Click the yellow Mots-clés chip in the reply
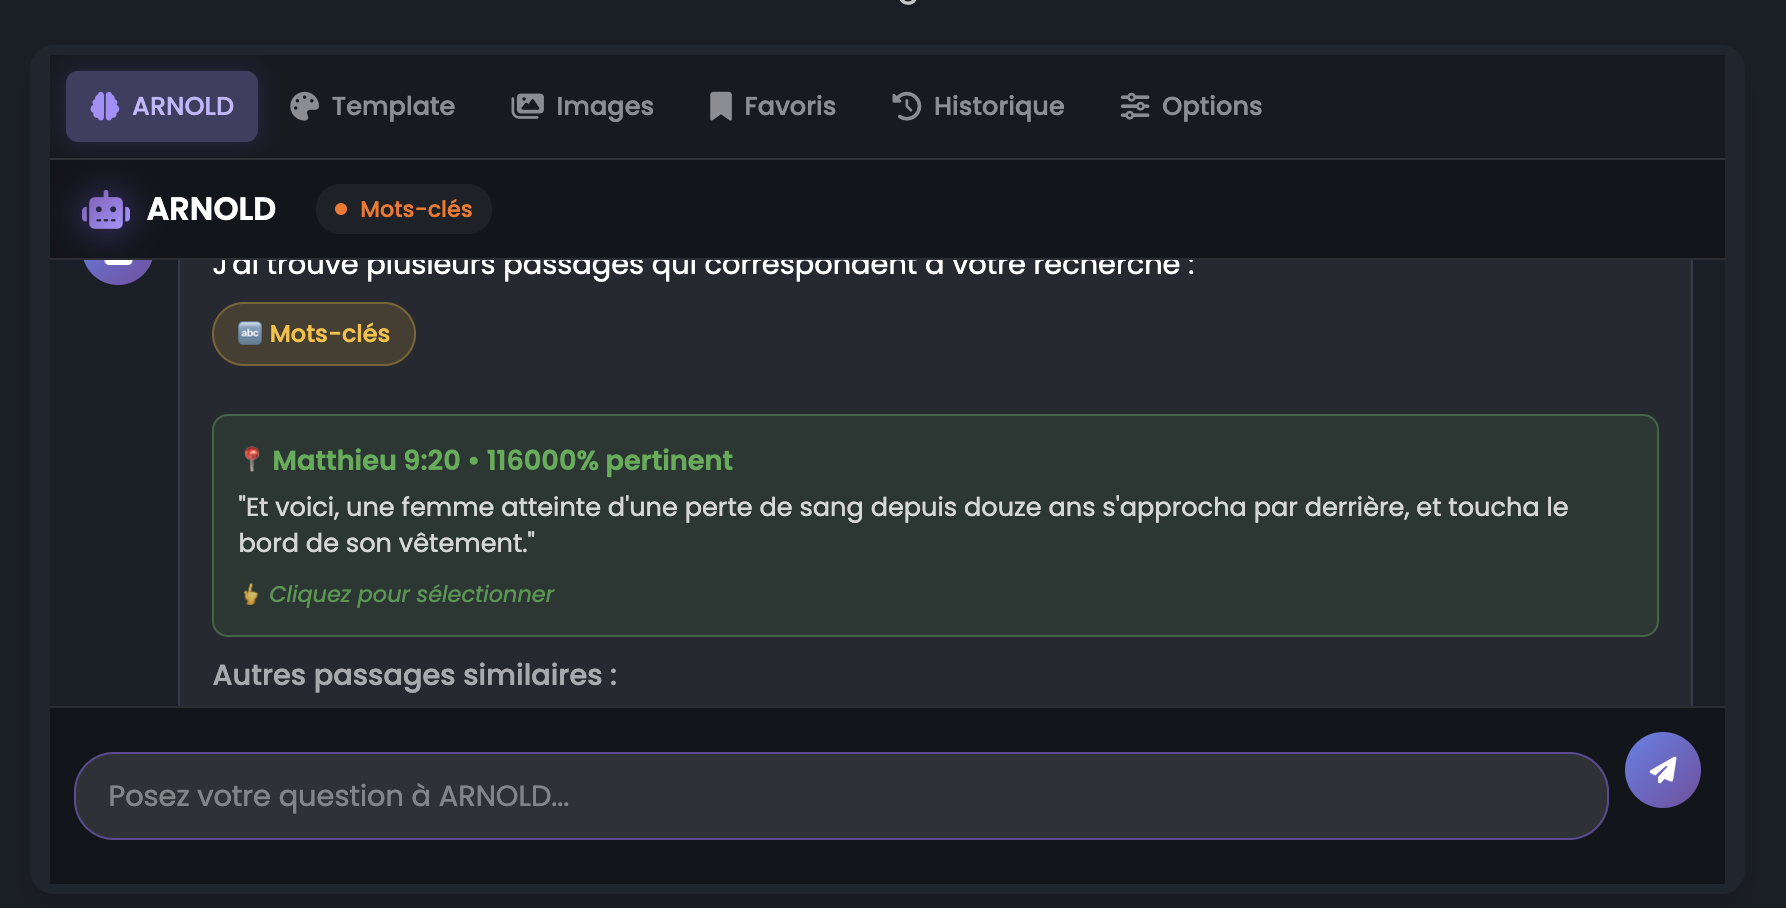 (314, 334)
